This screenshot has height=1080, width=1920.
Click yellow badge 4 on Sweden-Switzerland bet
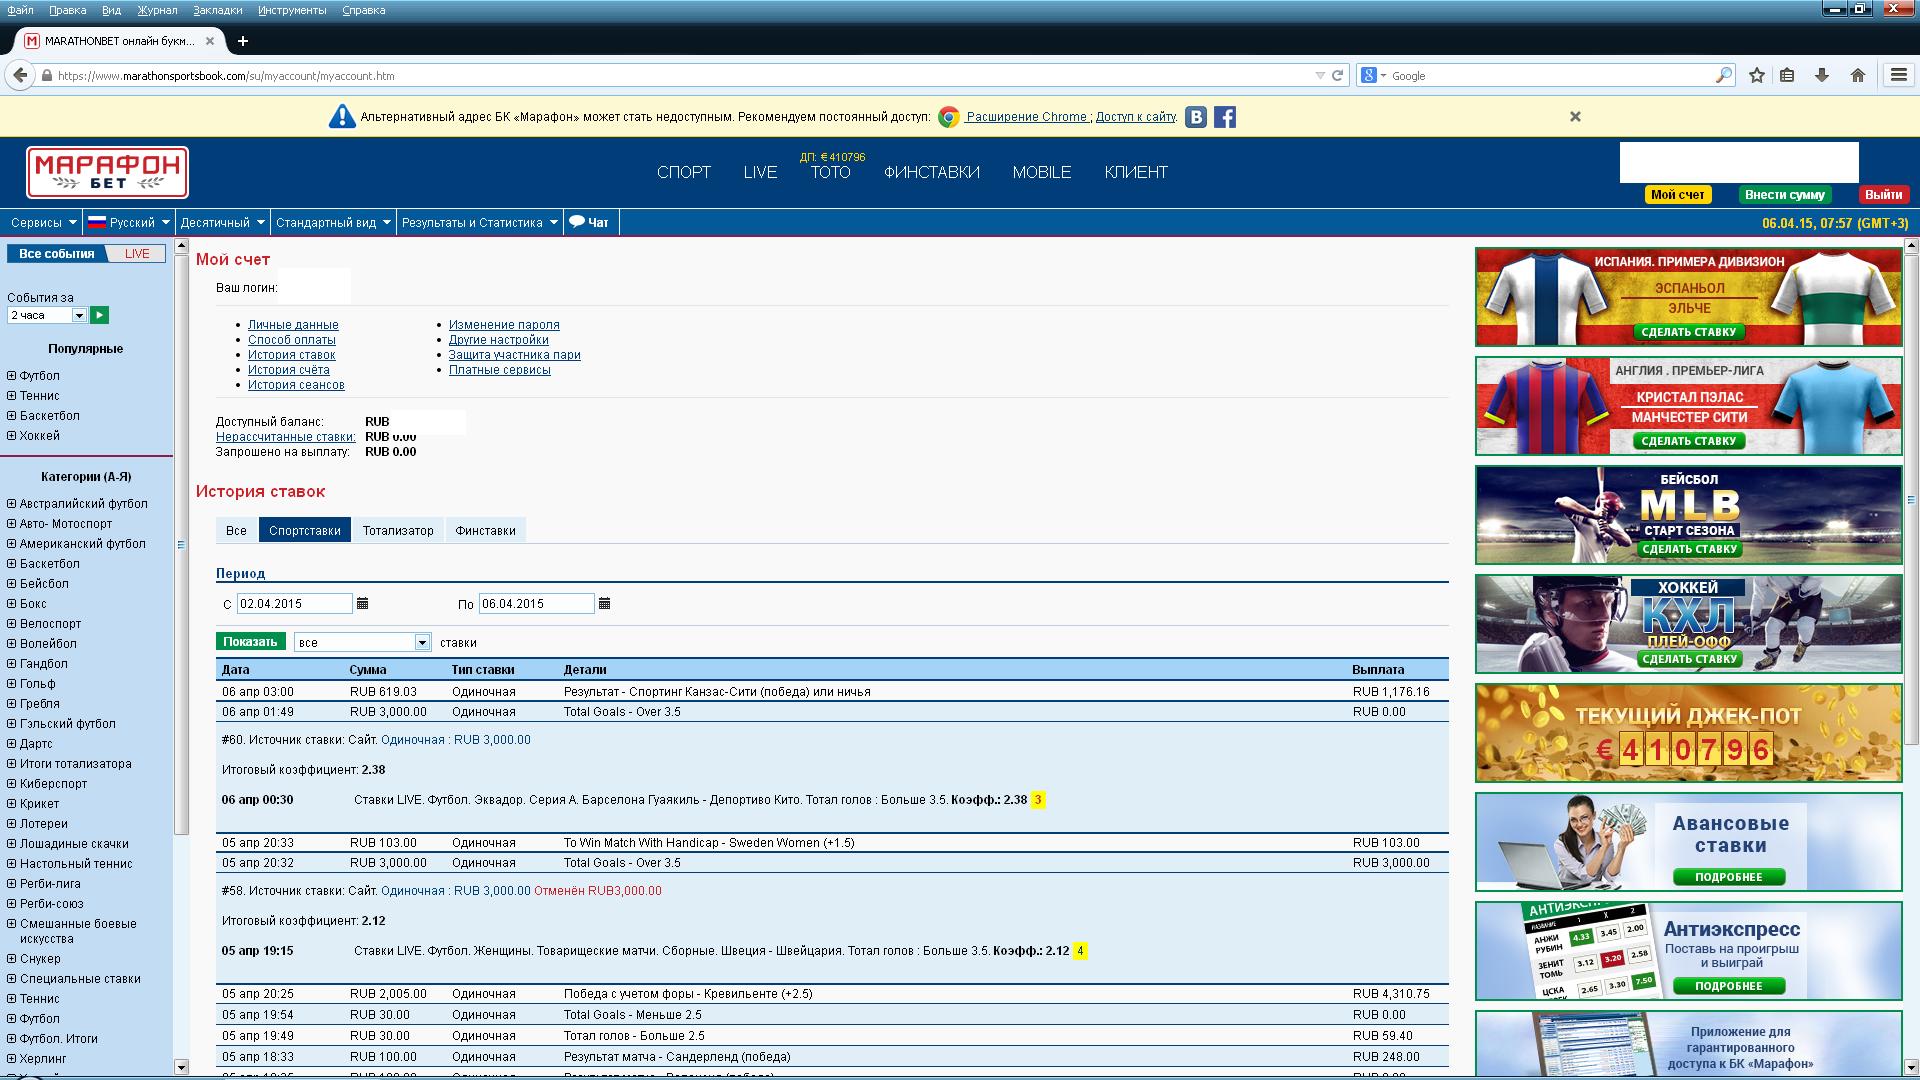(x=1080, y=951)
